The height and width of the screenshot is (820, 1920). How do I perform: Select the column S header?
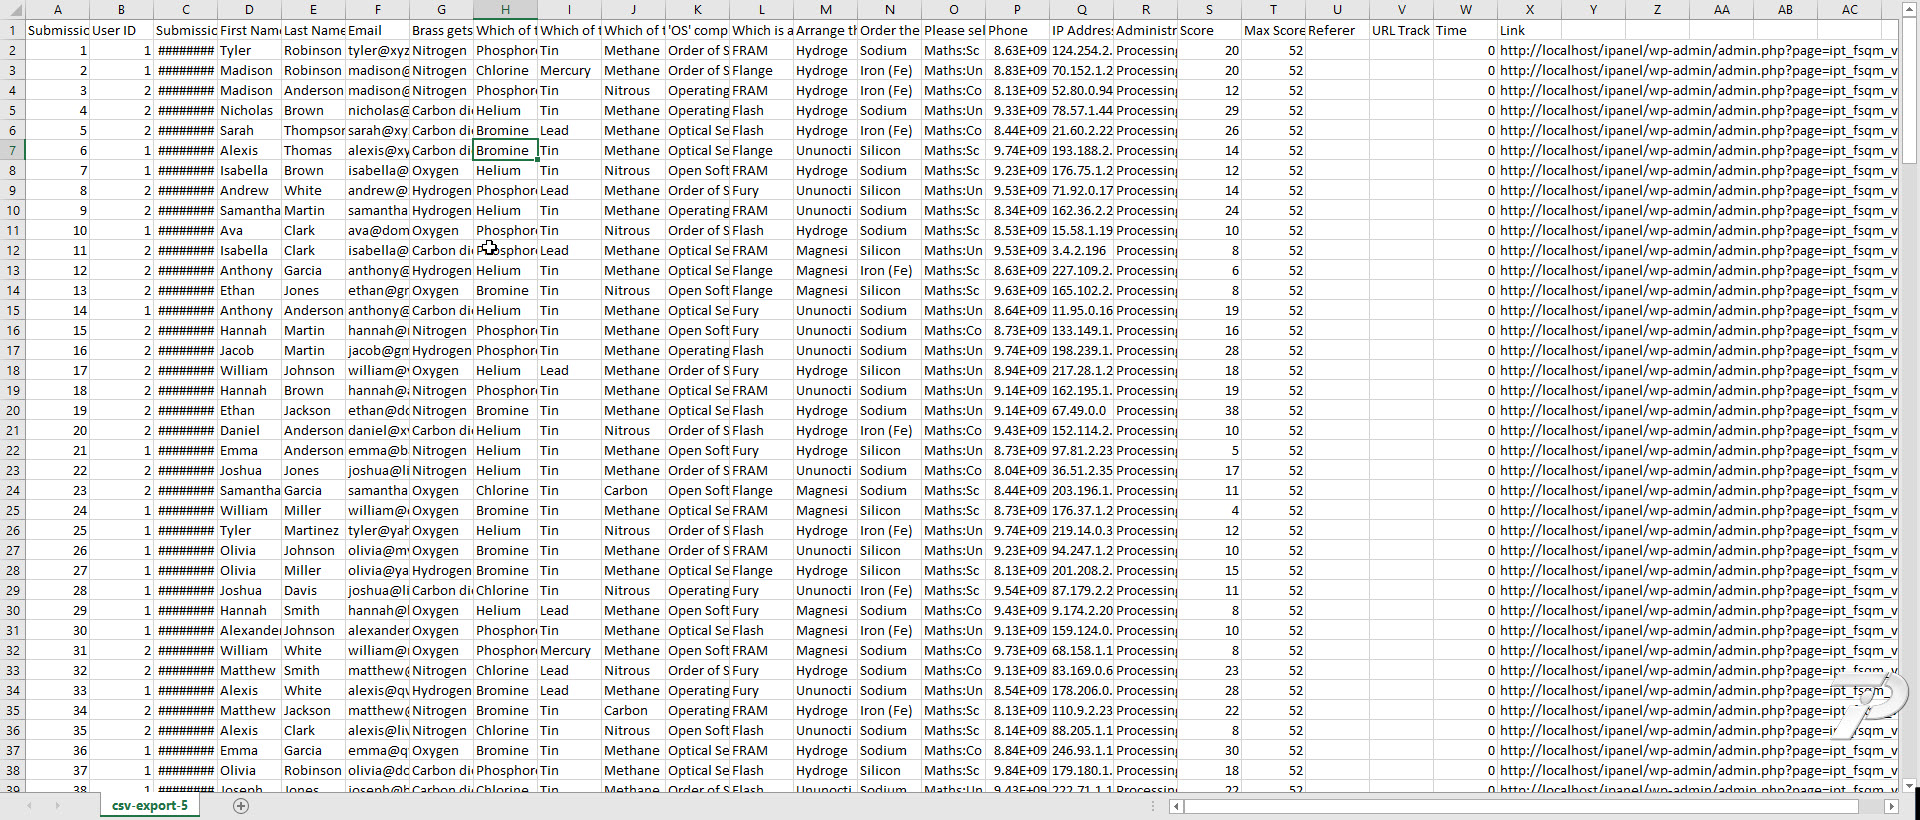coord(1209,10)
